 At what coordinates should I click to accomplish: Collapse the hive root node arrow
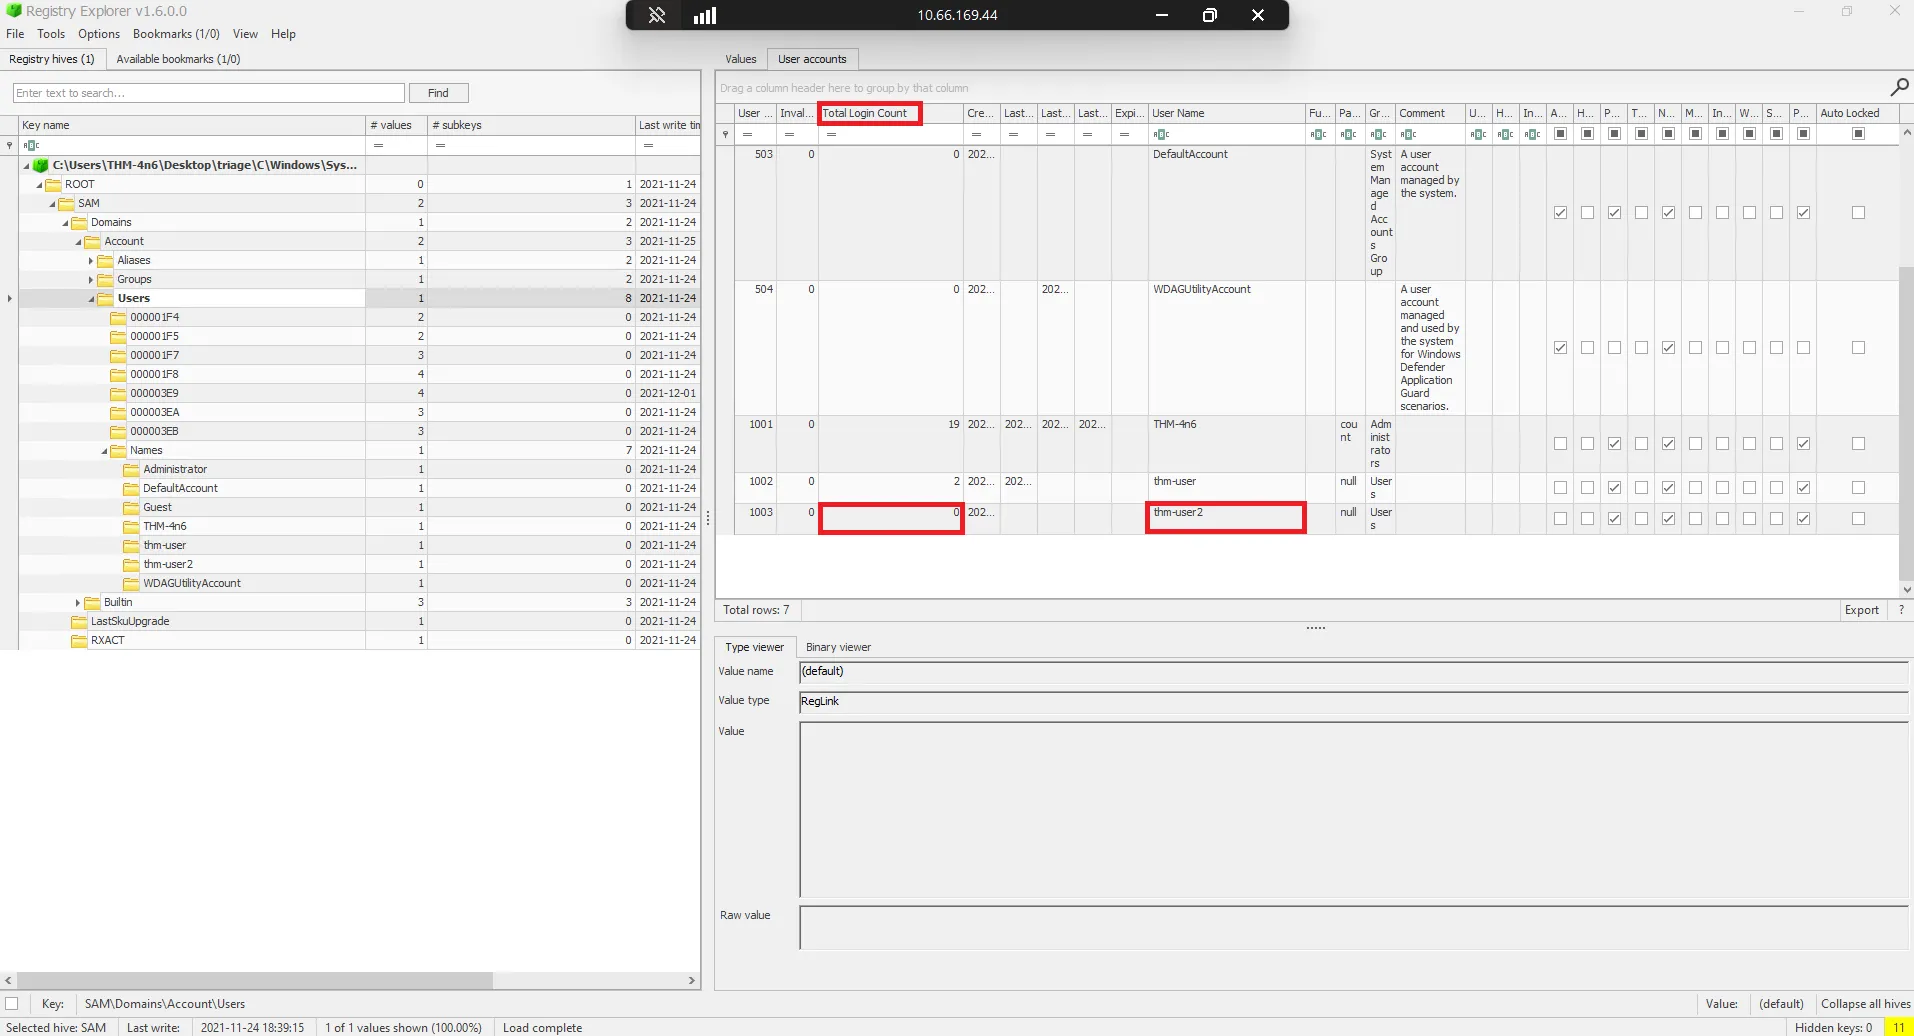click(x=26, y=165)
